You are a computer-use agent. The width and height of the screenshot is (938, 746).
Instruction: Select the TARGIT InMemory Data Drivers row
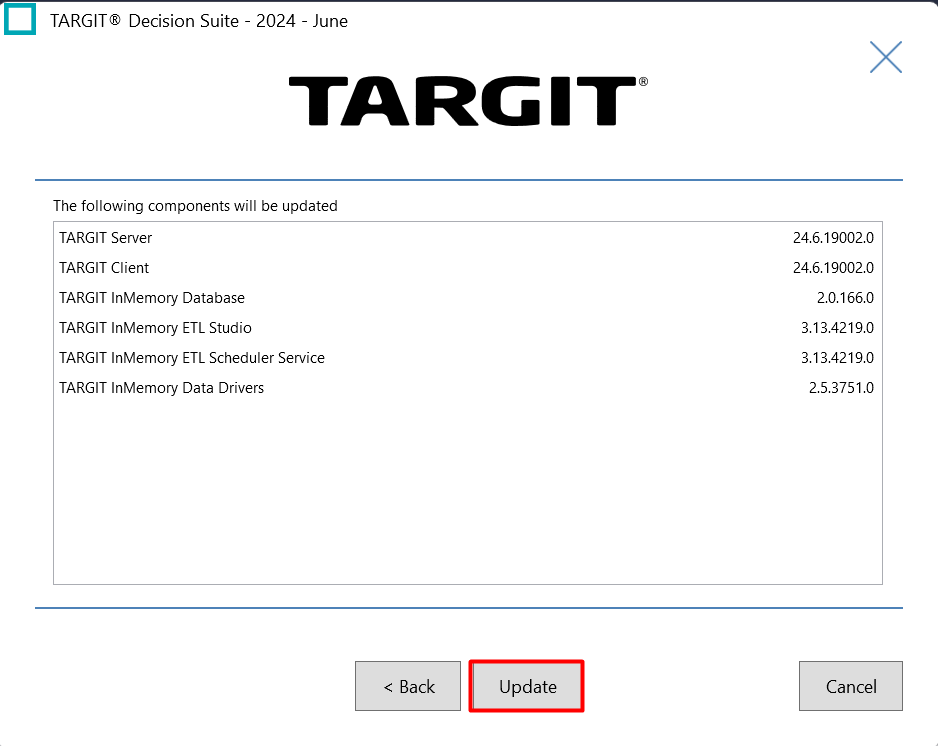coord(467,387)
